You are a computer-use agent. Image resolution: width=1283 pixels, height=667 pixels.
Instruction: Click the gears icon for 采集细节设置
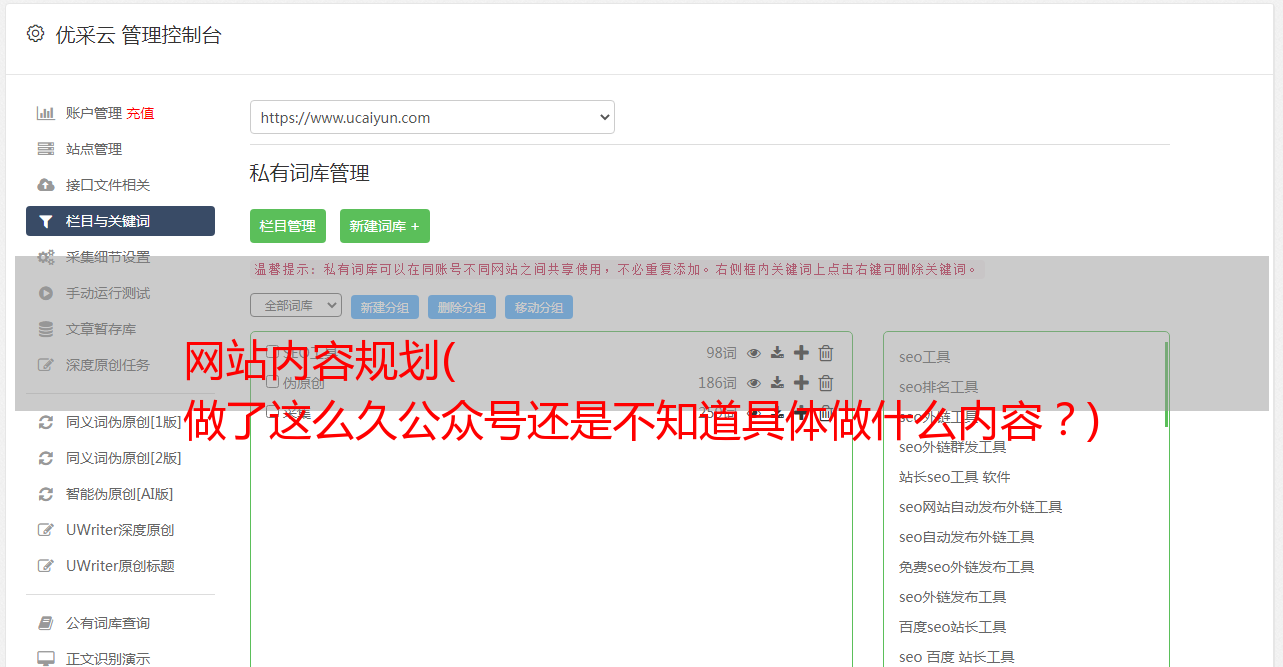[46, 257]
